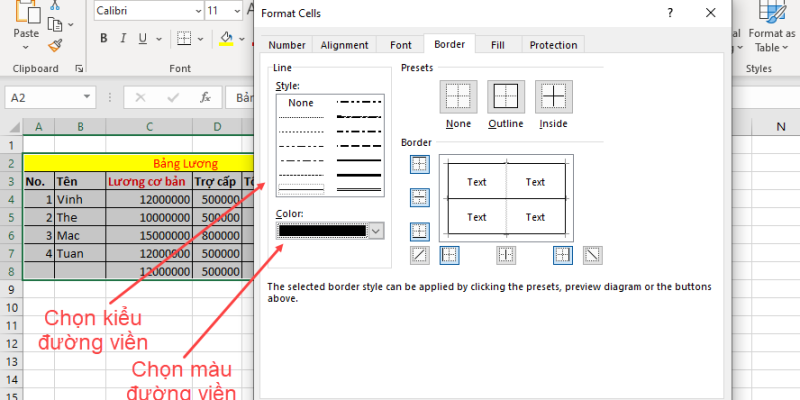Screen dimensions: 800x400
Task: Toggle the diagonal down border button
Action: click(593, 255)
